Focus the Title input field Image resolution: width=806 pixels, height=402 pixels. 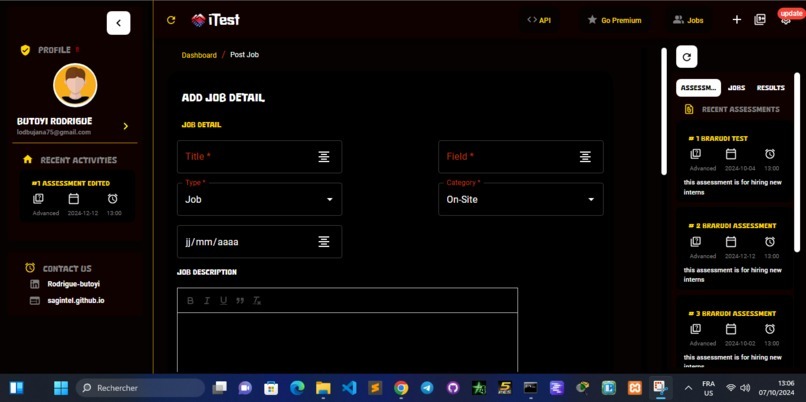coord(259,157)
